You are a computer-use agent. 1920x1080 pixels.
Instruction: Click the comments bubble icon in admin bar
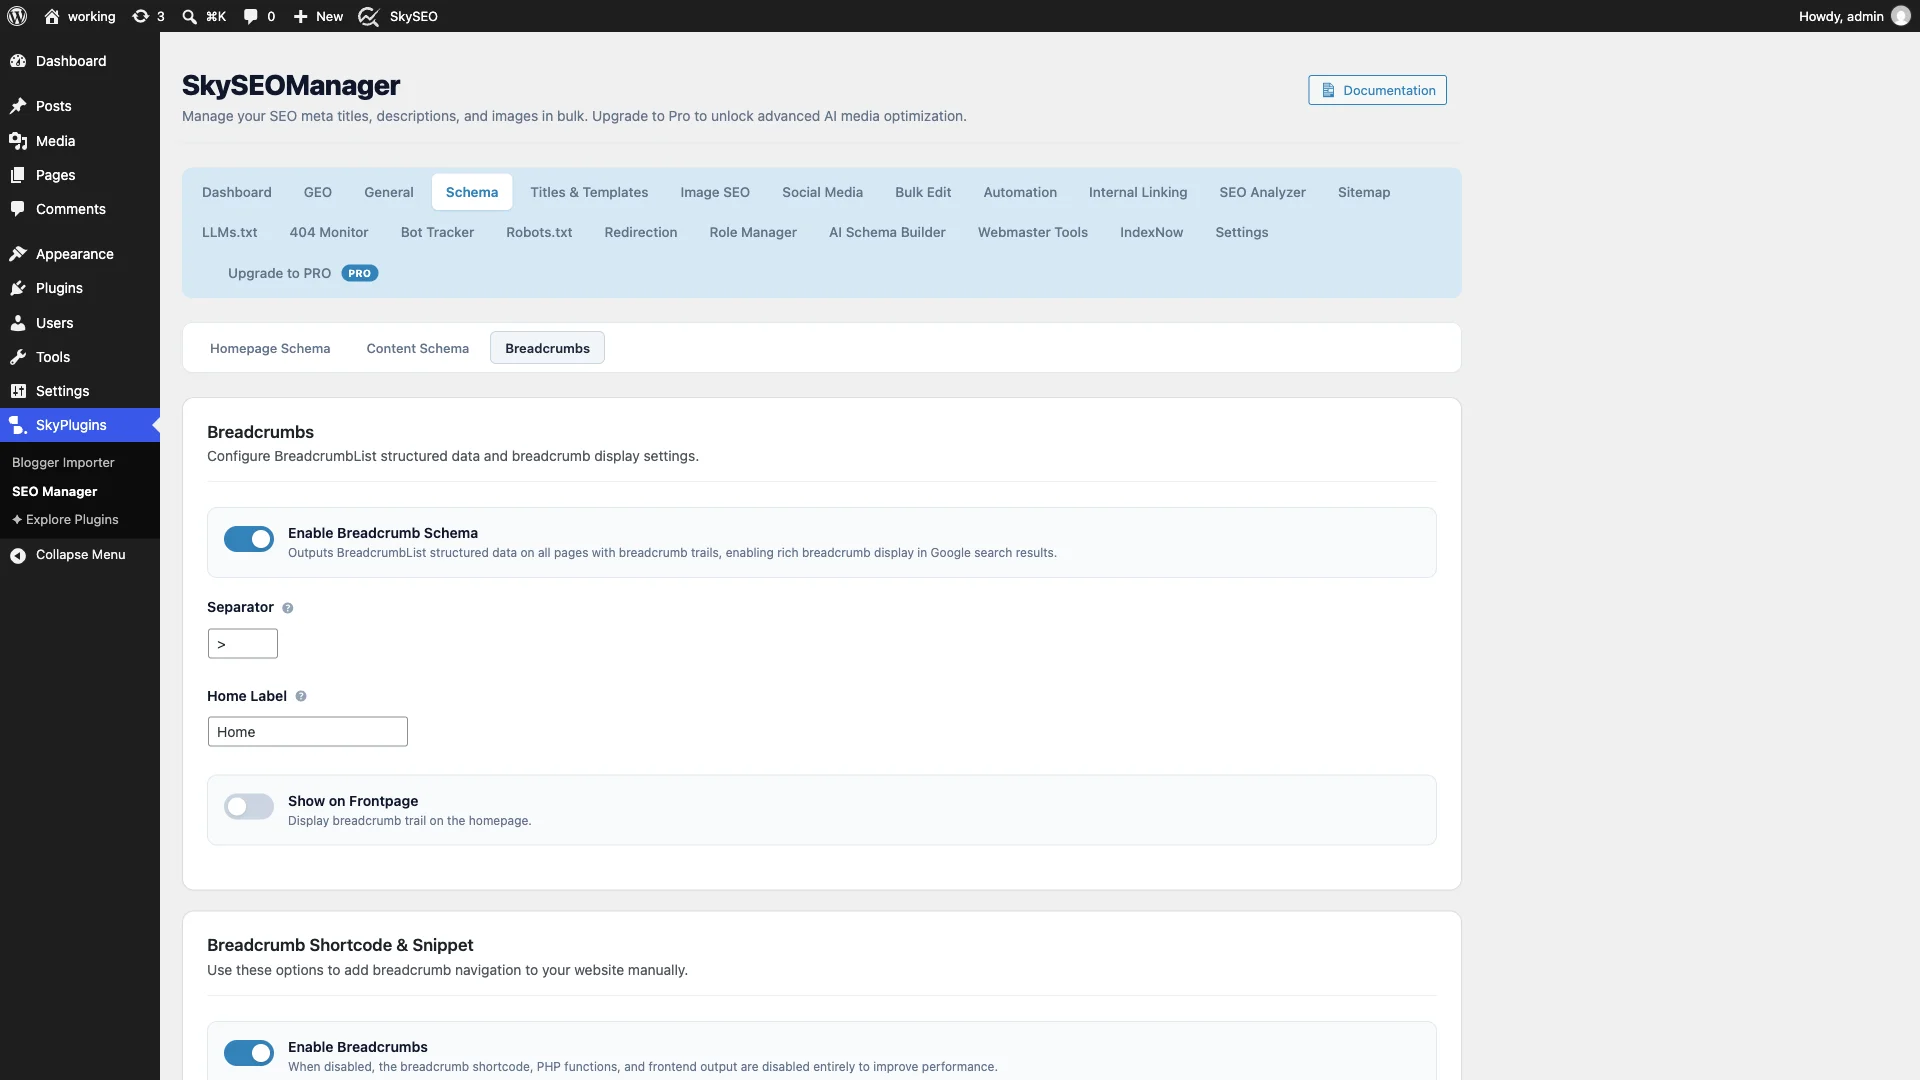(250, 16)
